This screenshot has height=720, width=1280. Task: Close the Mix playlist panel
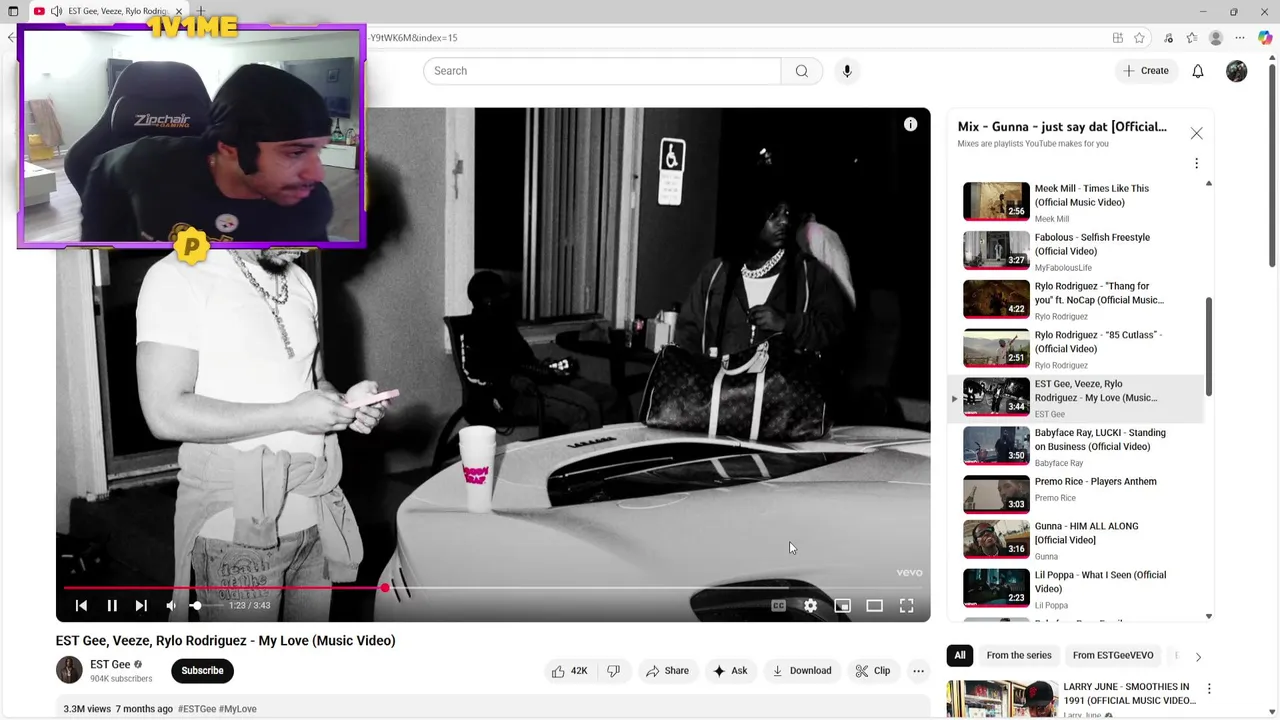click(1196, 133)
